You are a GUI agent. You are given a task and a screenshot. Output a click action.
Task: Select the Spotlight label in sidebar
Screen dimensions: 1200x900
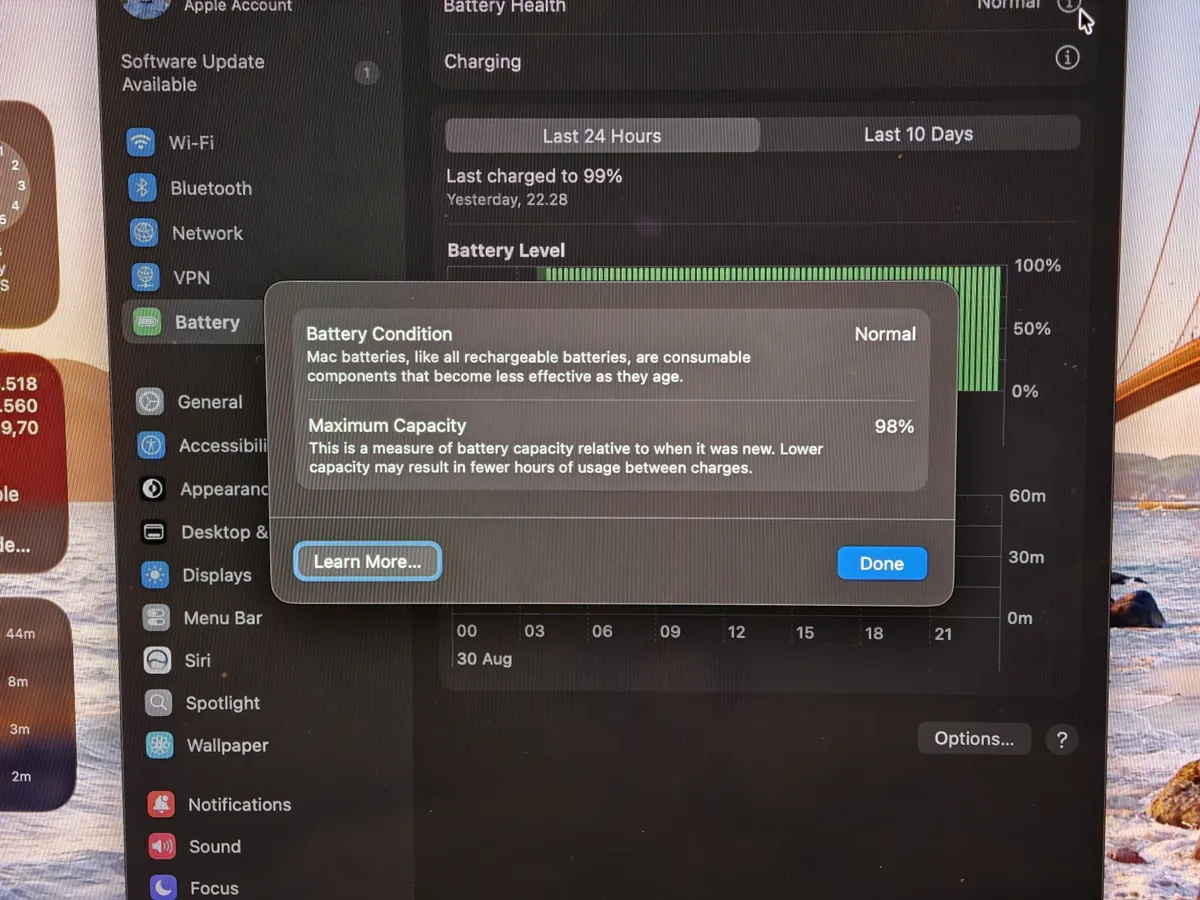click(x=223, y=703)
